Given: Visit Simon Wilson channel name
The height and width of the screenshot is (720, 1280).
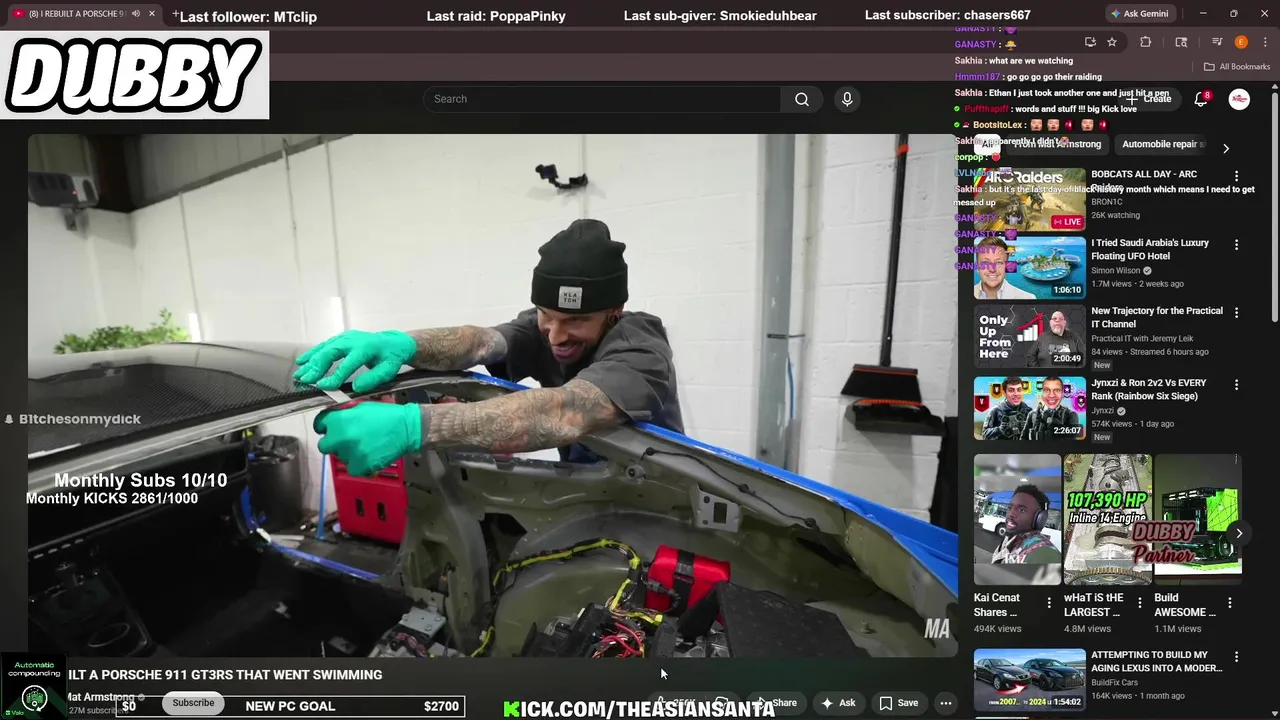Looking at the screenshot, I should point(1116,271).
